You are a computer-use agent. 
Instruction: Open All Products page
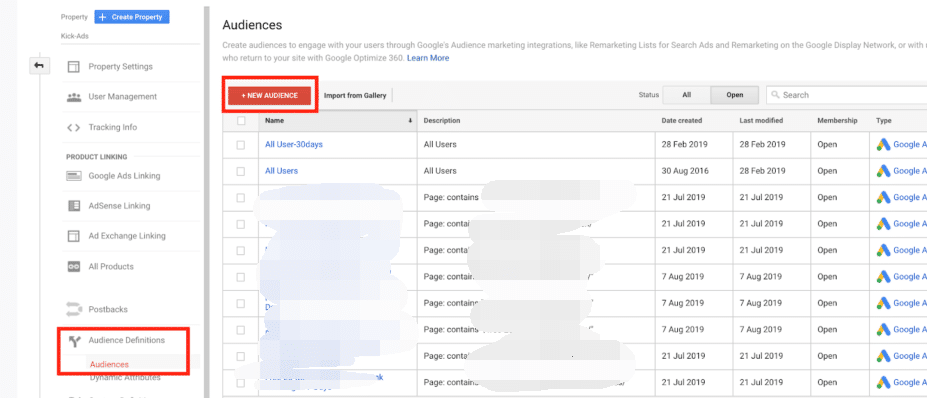coord(111,266)
